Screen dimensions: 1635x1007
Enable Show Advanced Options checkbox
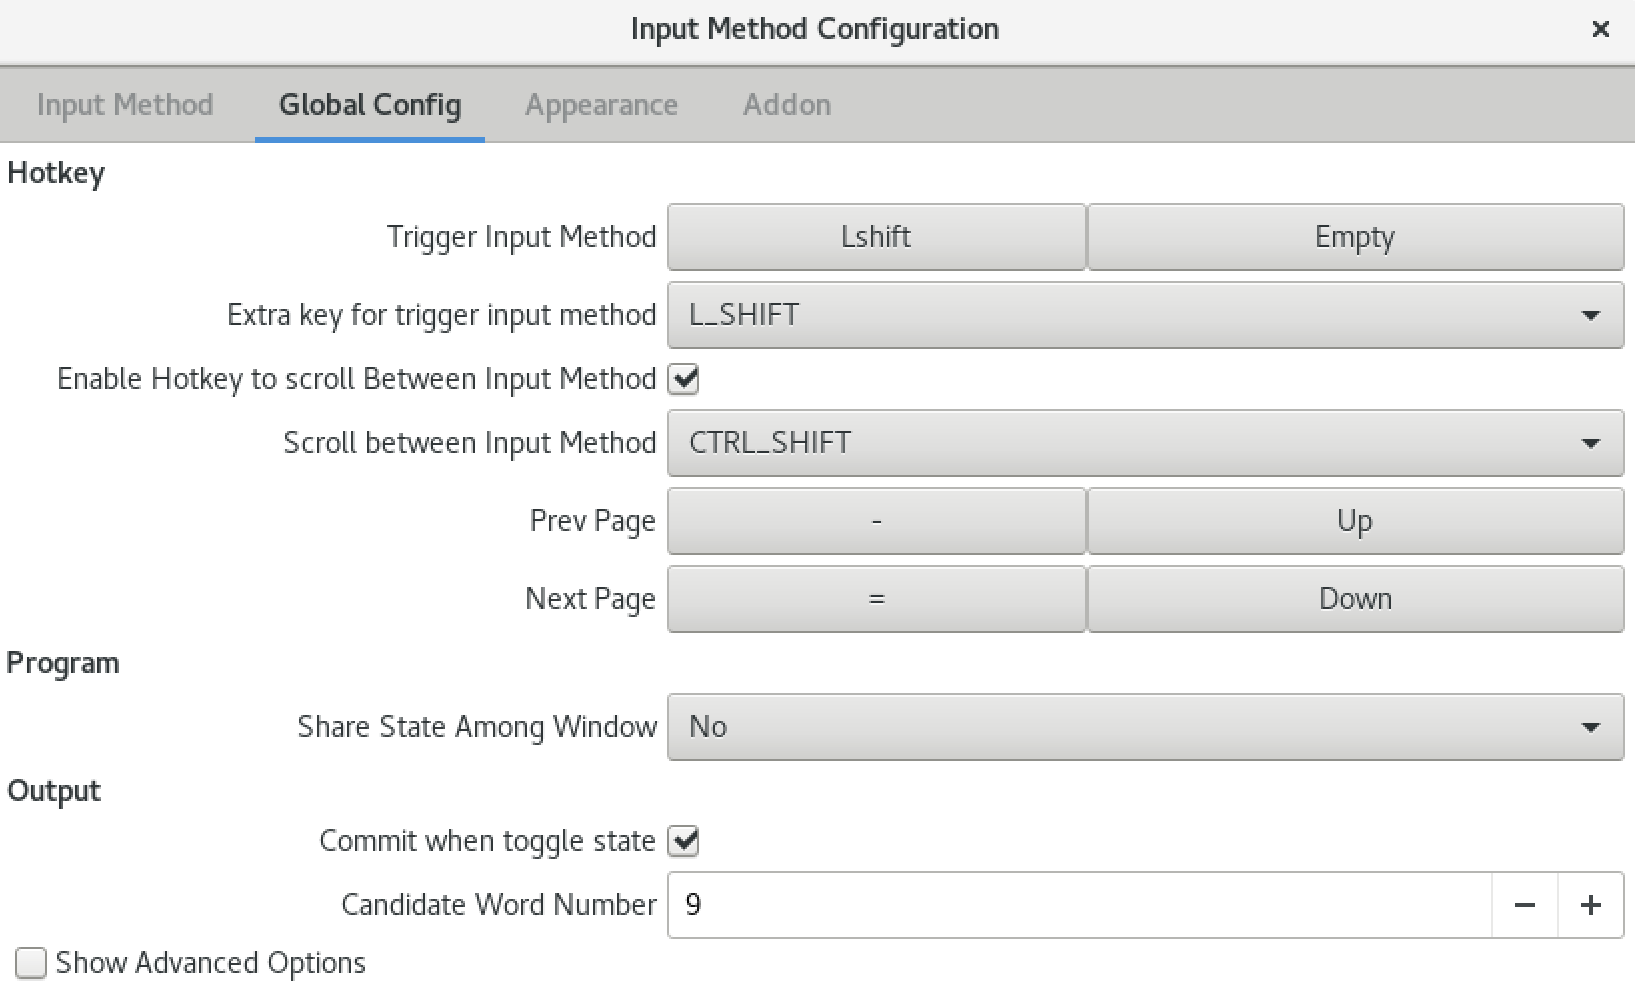pos(31,963)
